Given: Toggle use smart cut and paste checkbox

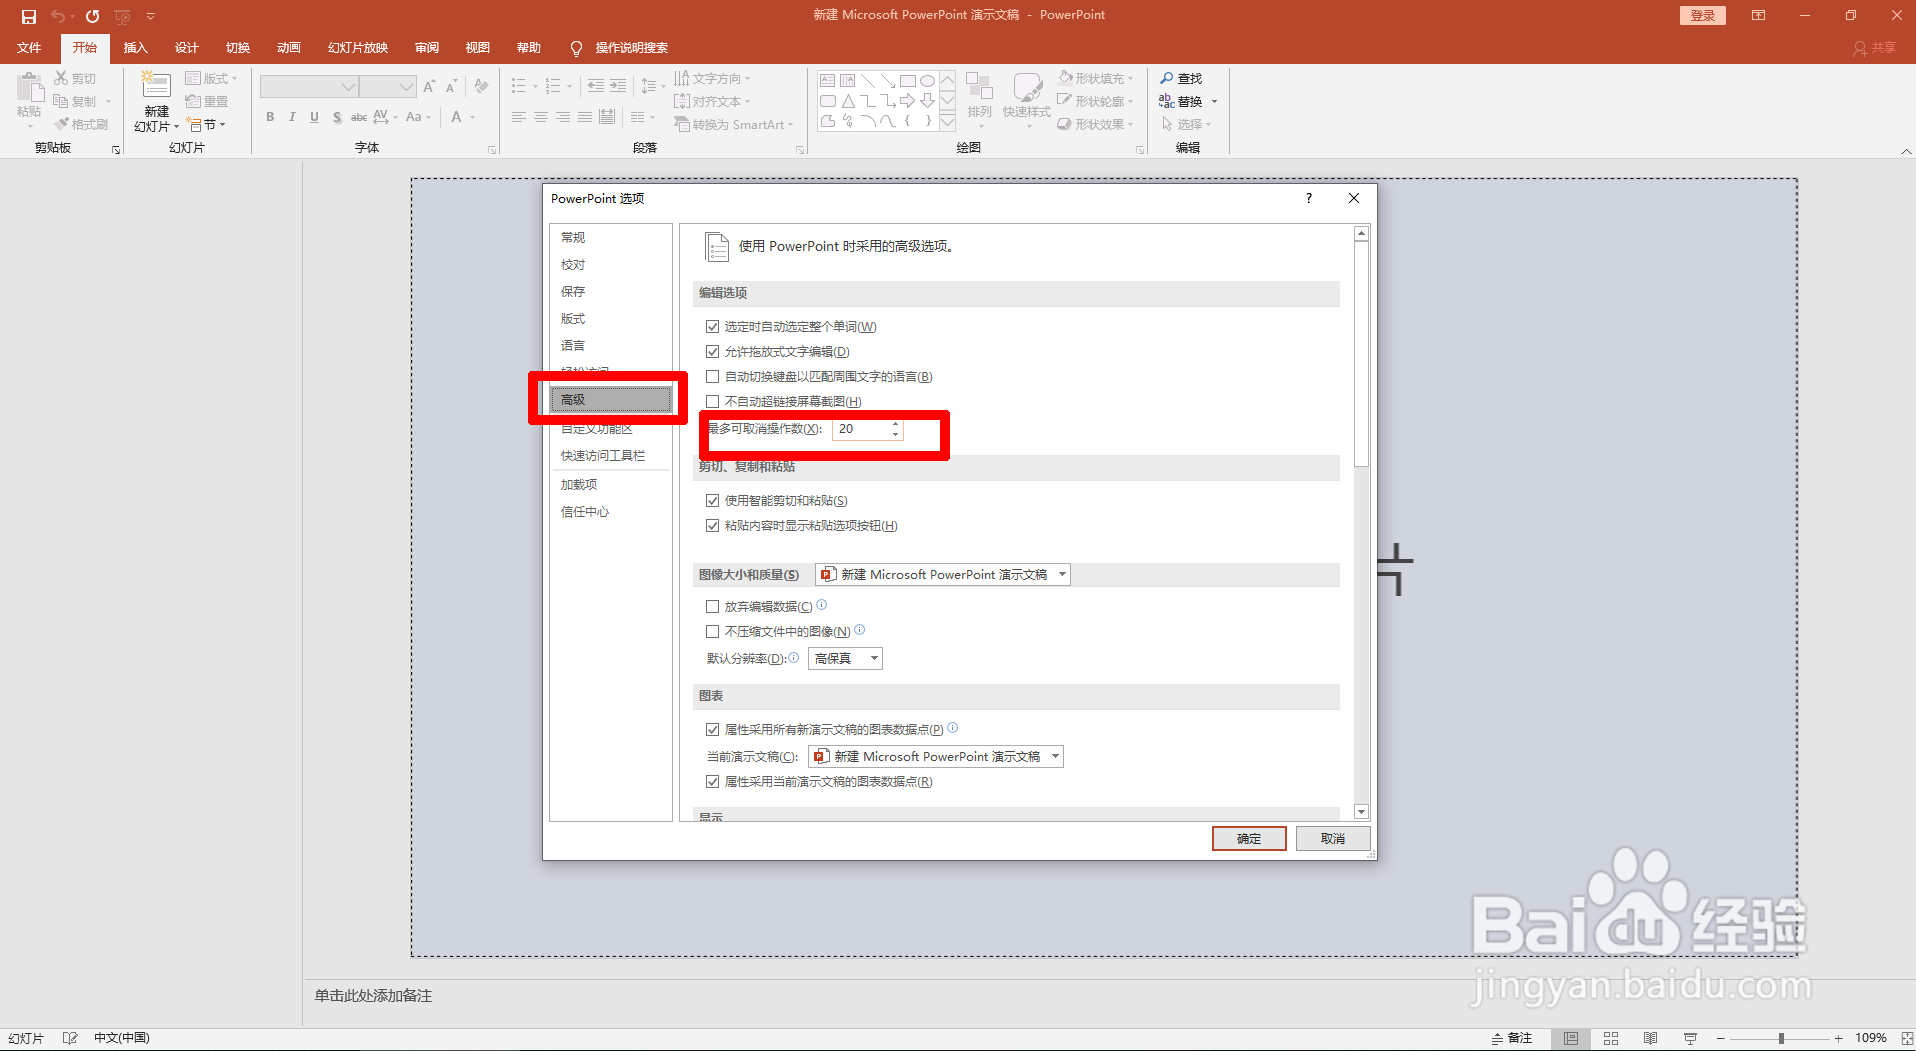Looking at the screenshot, I should pyautogui.click(x=713, y=501).
